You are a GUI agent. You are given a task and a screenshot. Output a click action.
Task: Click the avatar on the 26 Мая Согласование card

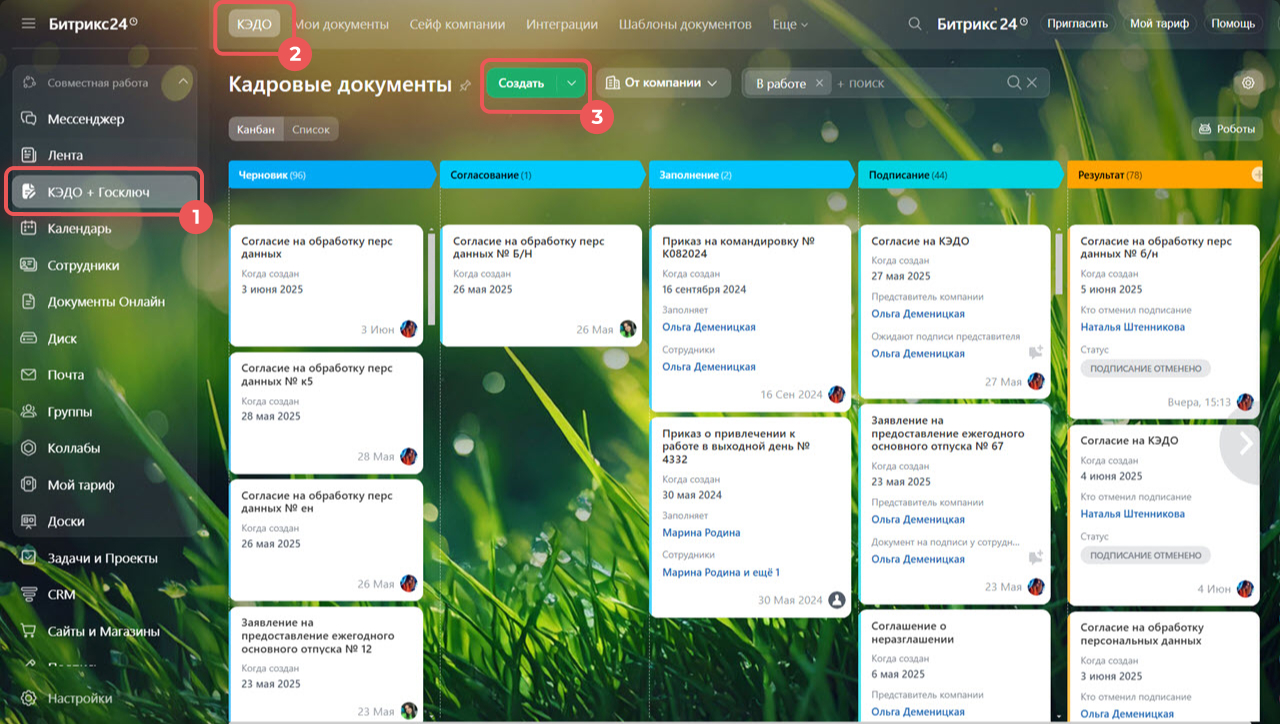coord(628,329)
